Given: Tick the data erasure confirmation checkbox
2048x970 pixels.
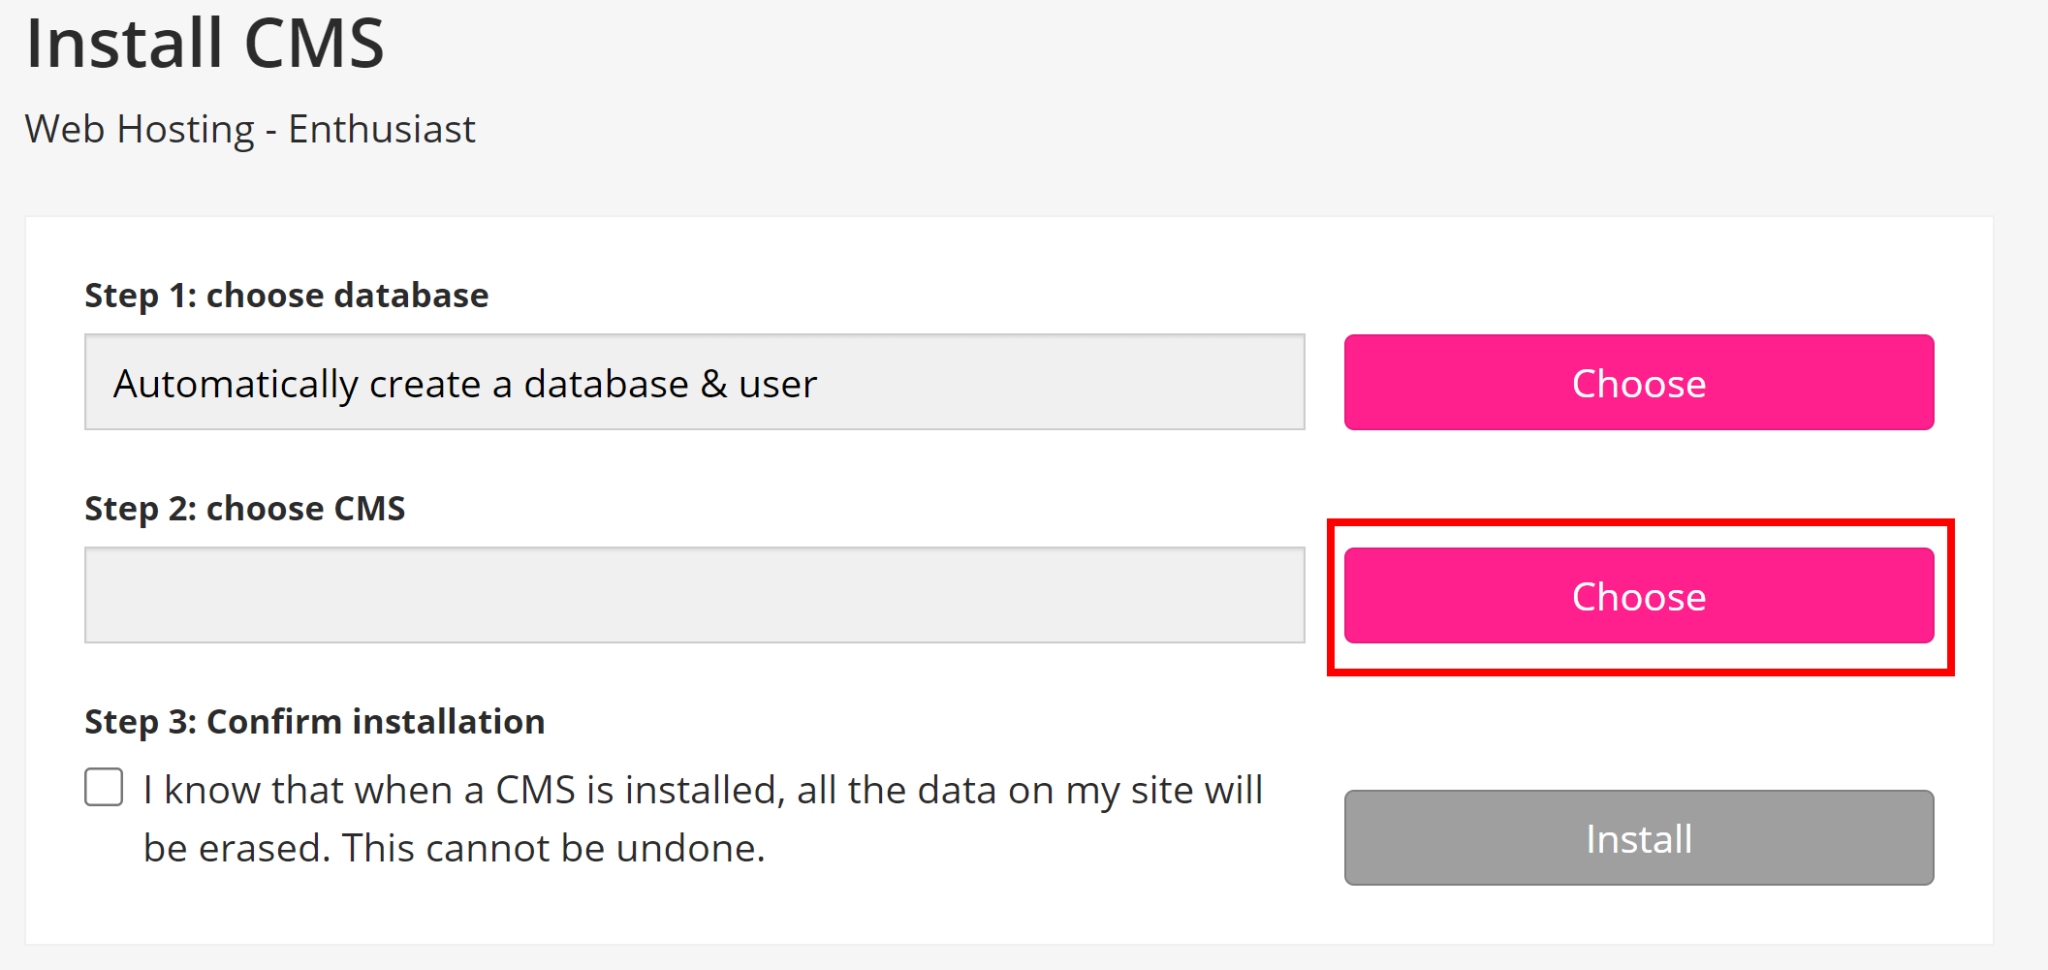Looking at the screenshot, I should click(x=104, y=787).
